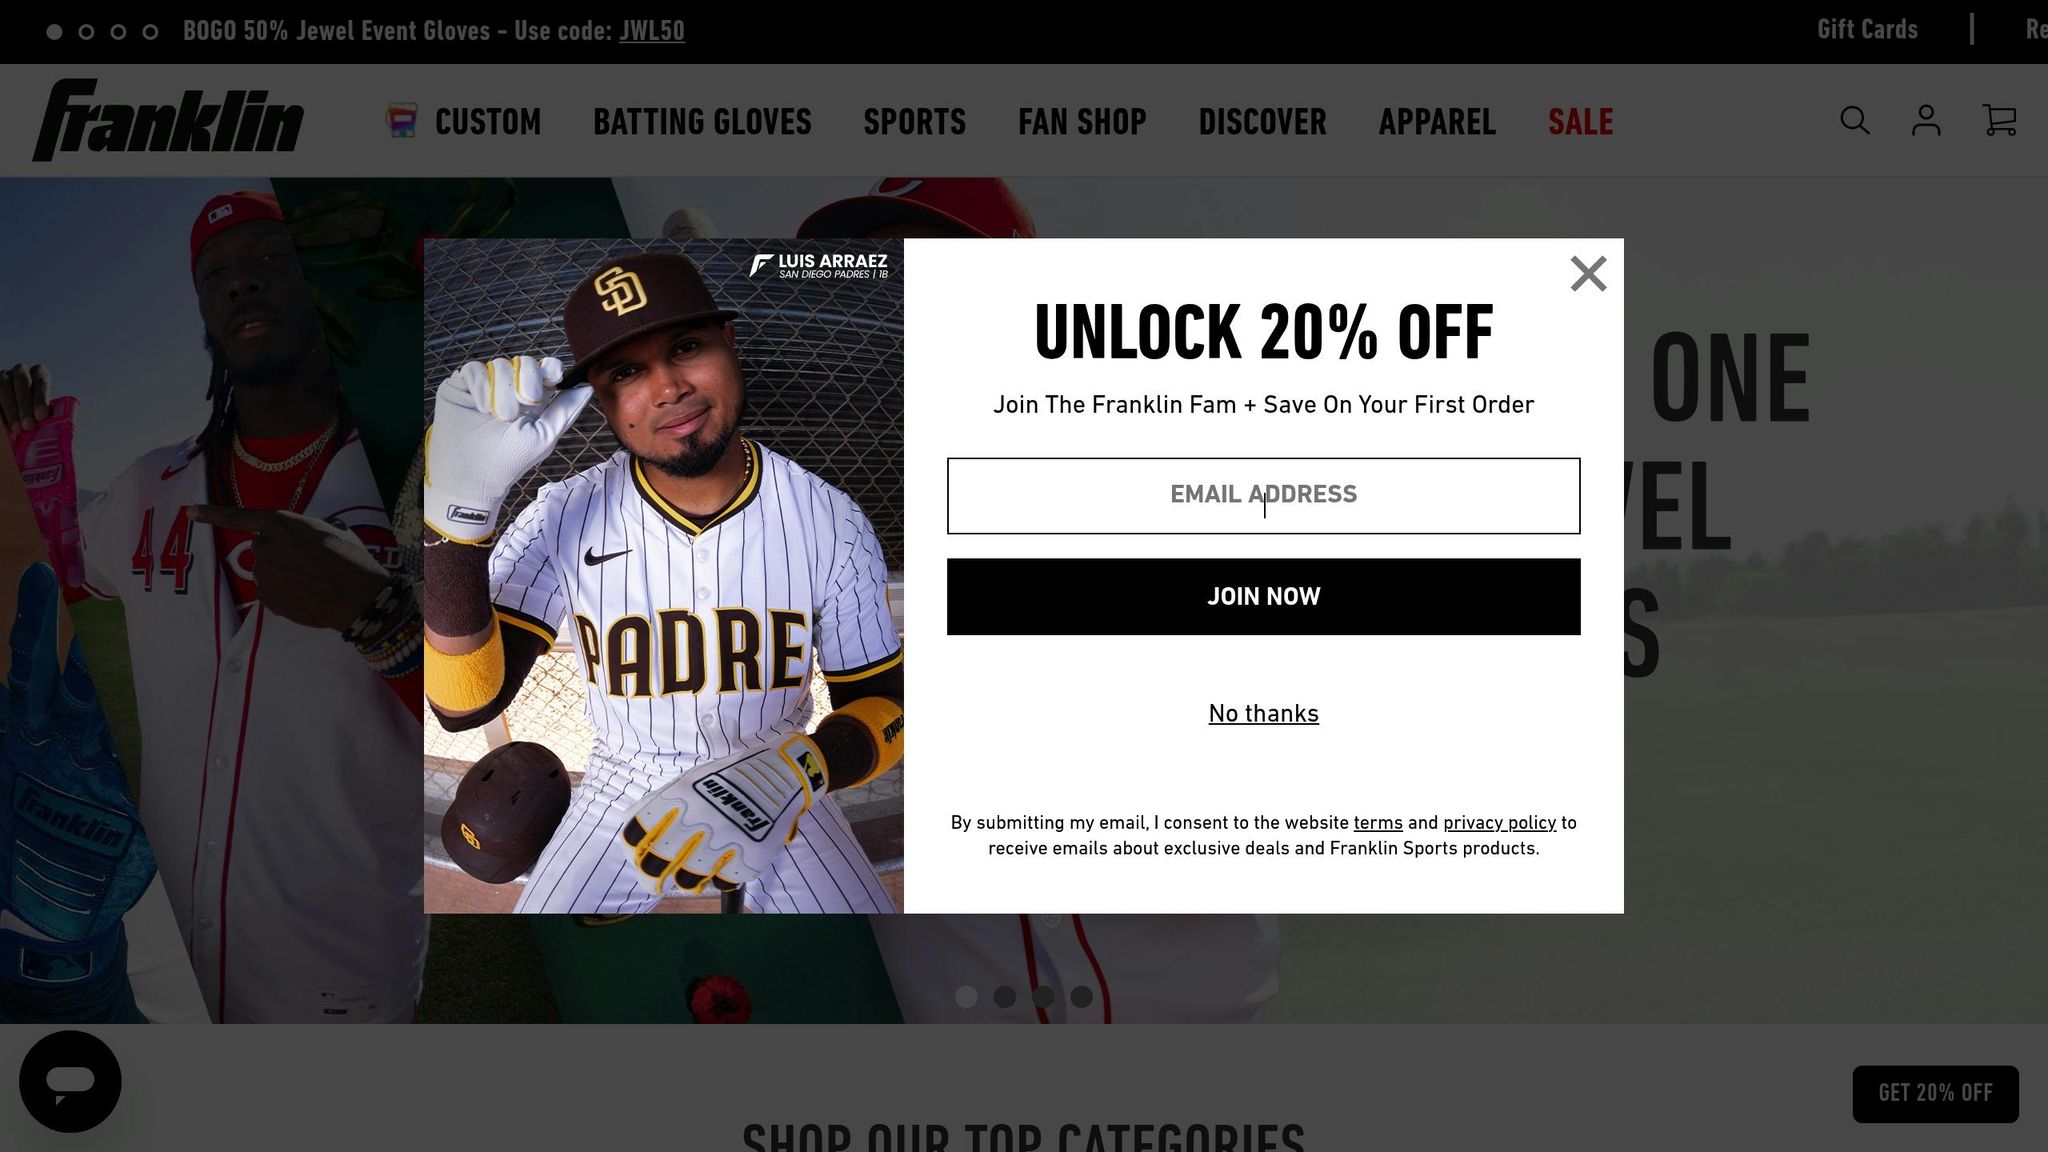The height and width of the screenshot is (1152, 2048).
Task: Open the Sports menu
Action: tap(915, 122)
